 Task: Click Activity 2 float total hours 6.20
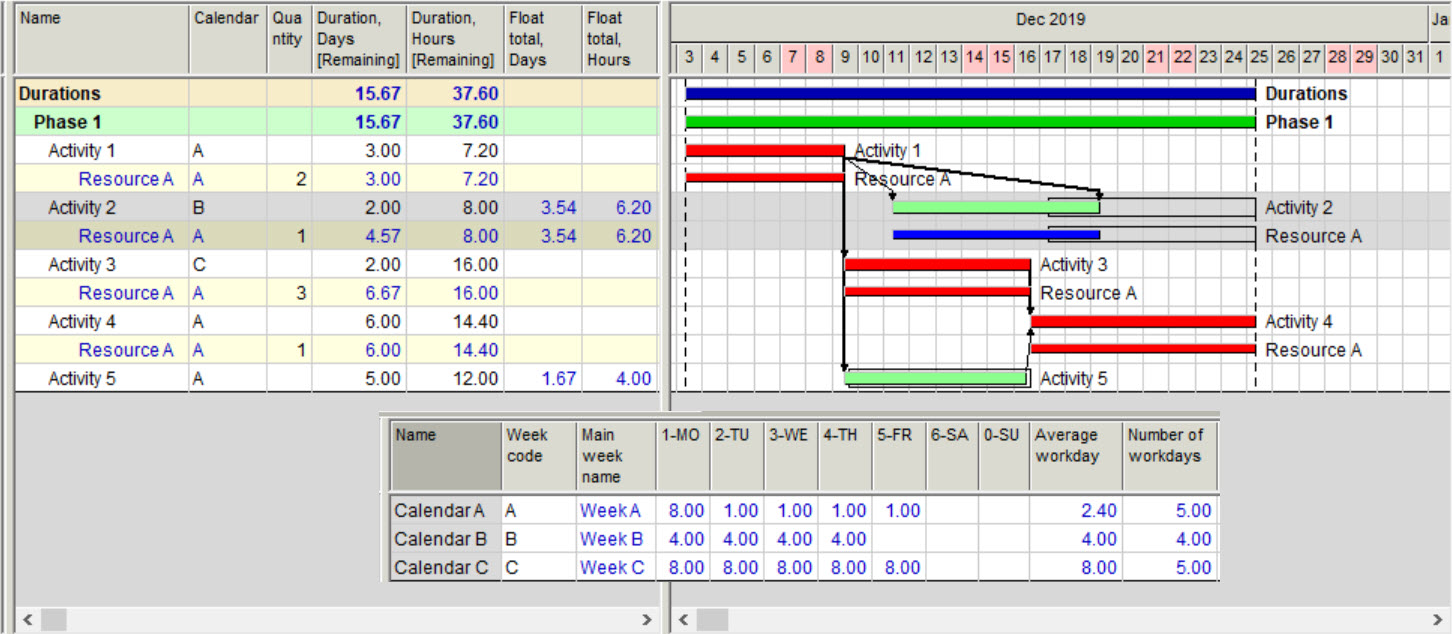pos(634,208)
